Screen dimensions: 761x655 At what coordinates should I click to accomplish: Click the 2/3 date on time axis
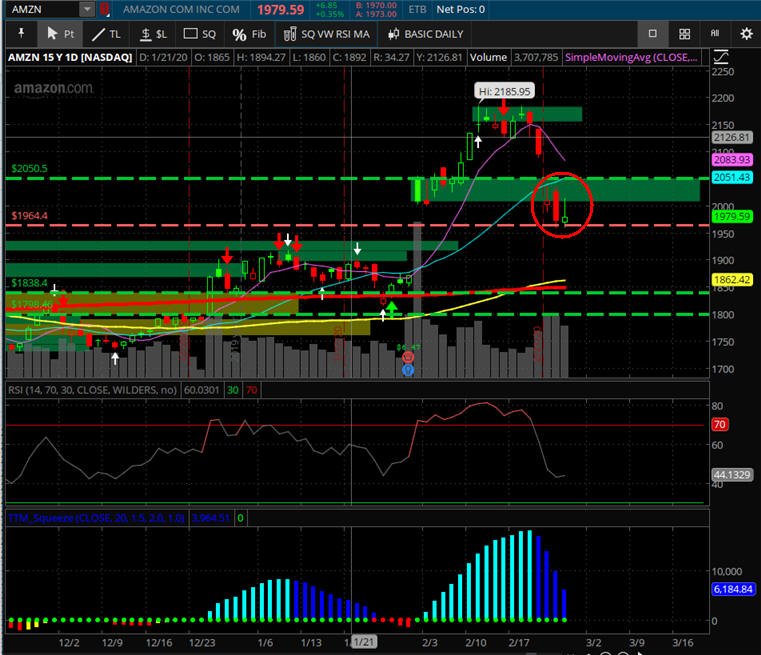point(430,642)
